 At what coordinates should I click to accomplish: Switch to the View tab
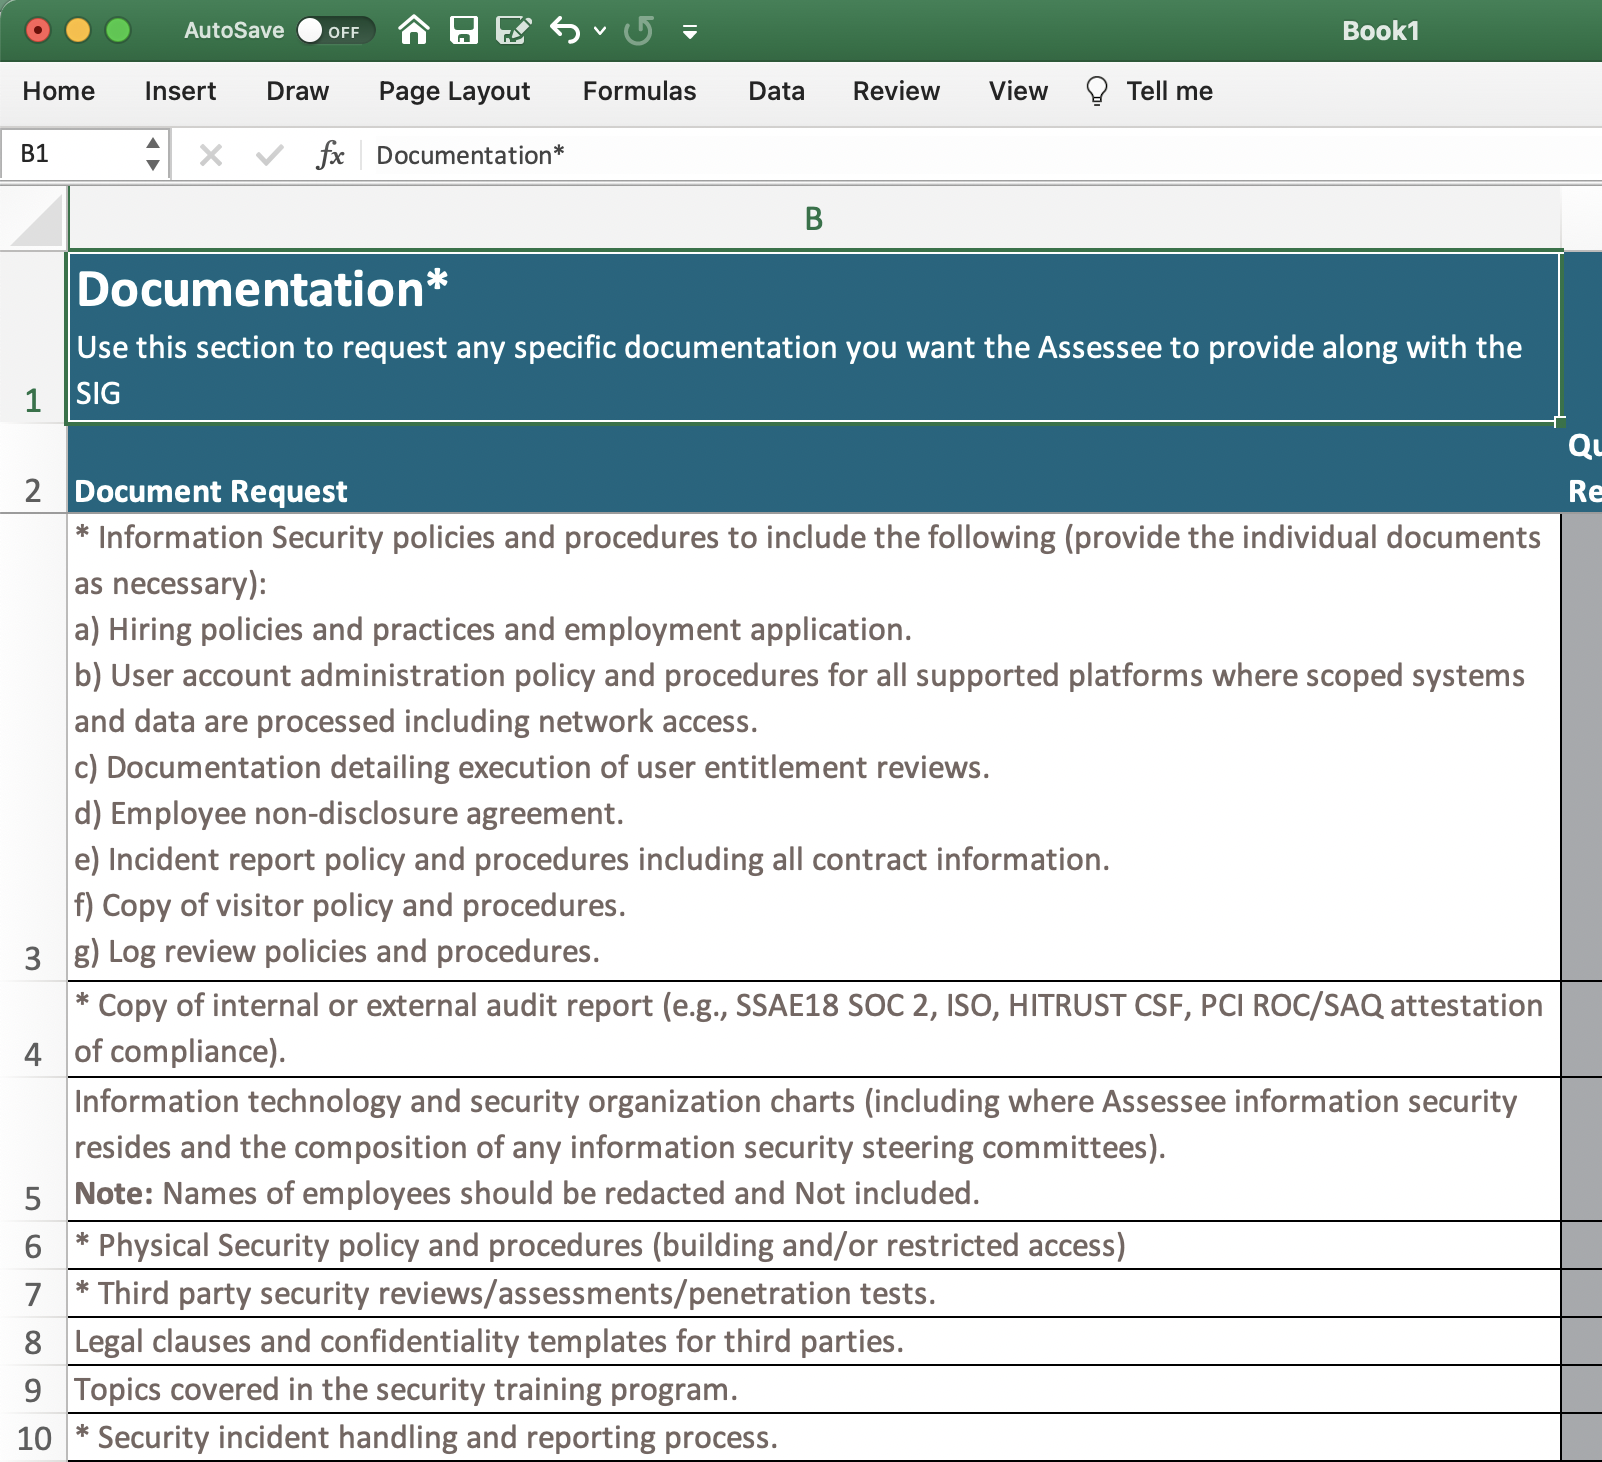coord(1019,91)
